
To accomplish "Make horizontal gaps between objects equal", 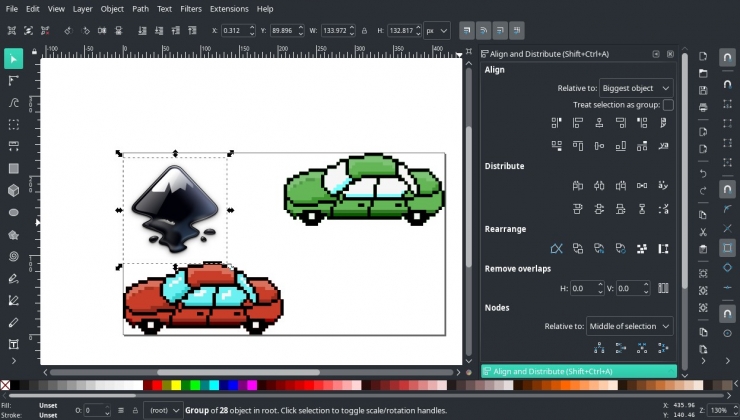I will (x=642, y=185).
